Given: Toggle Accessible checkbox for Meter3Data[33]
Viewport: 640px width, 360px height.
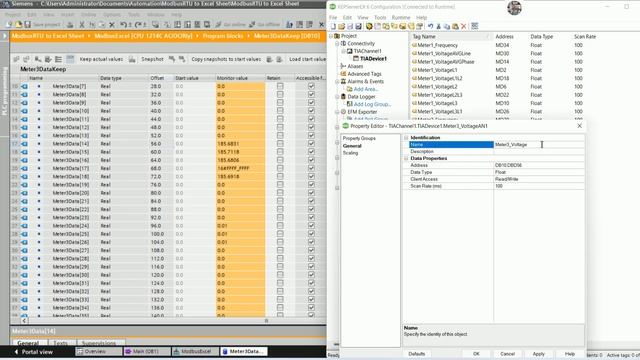Looking at the screenshot, I should [x=311, y=300].
